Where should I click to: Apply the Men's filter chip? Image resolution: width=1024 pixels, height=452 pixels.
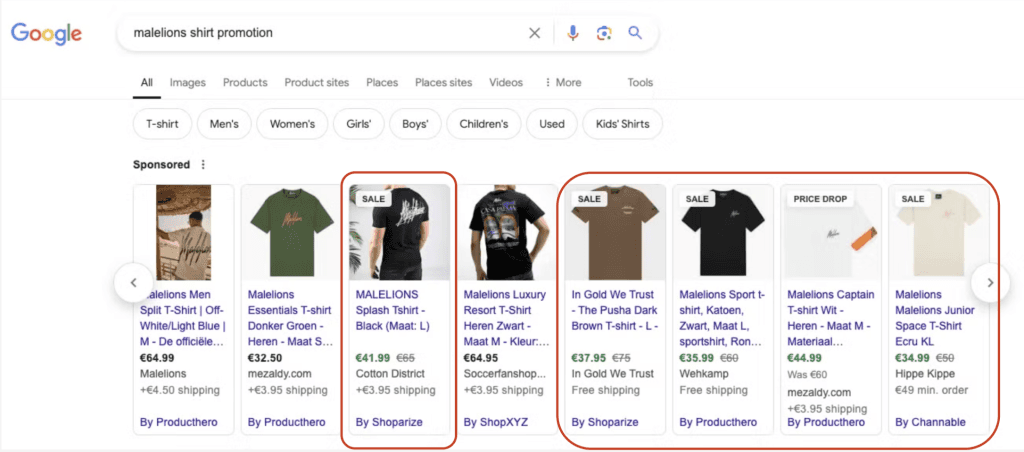point(224,124)
